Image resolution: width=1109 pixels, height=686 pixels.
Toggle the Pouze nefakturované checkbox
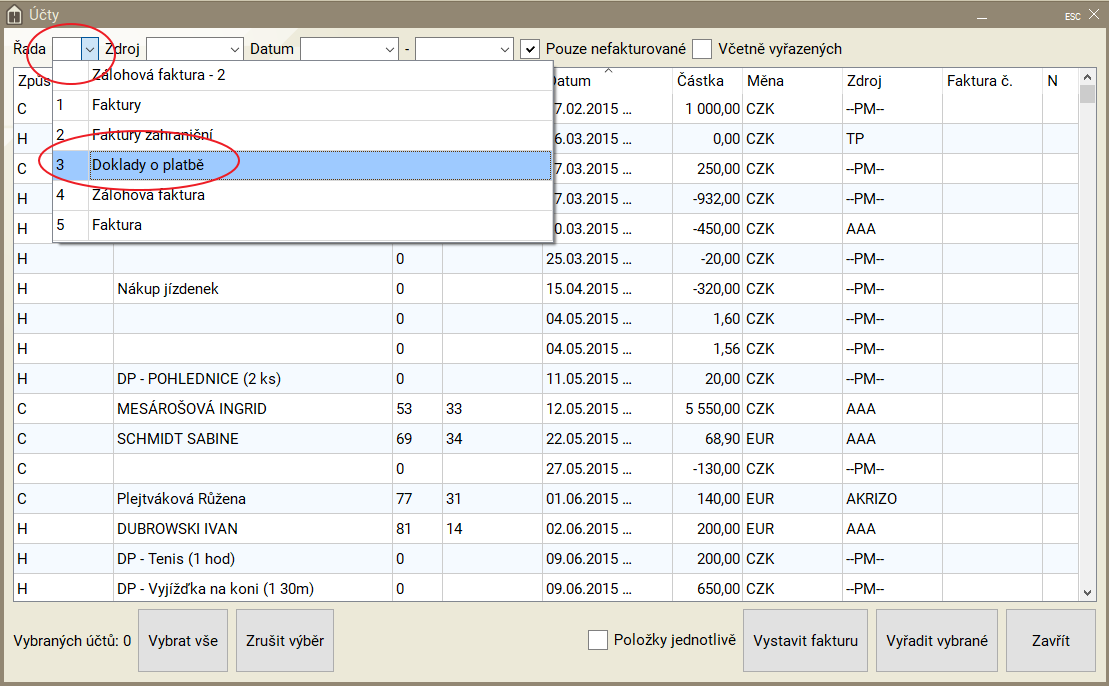coord(531,49)
